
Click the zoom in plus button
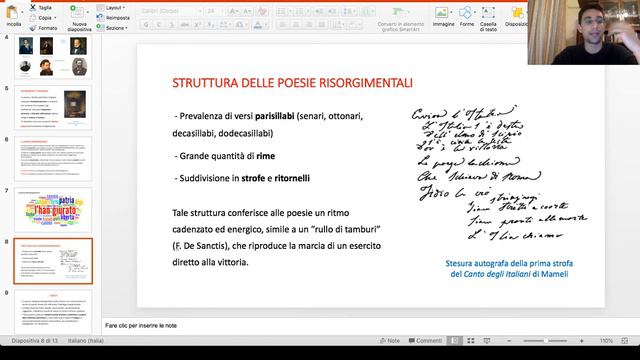(581, 340)
